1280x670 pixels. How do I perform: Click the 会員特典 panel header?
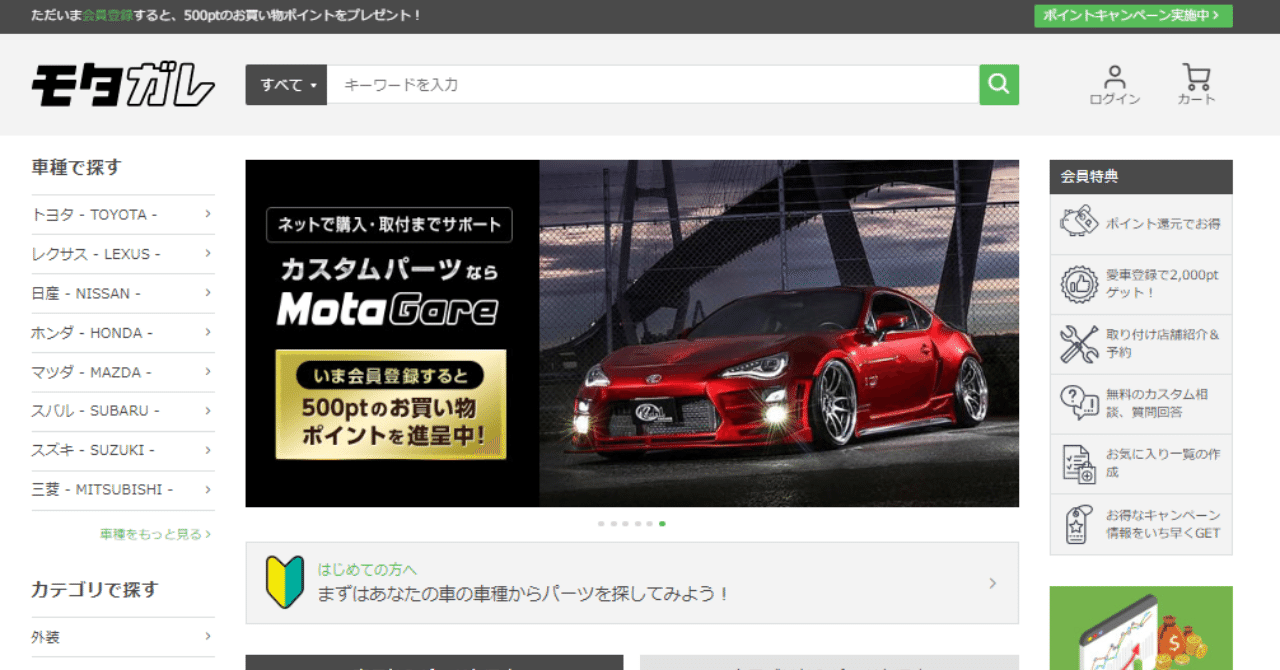pyautogui.click(x=1141, y=177)
